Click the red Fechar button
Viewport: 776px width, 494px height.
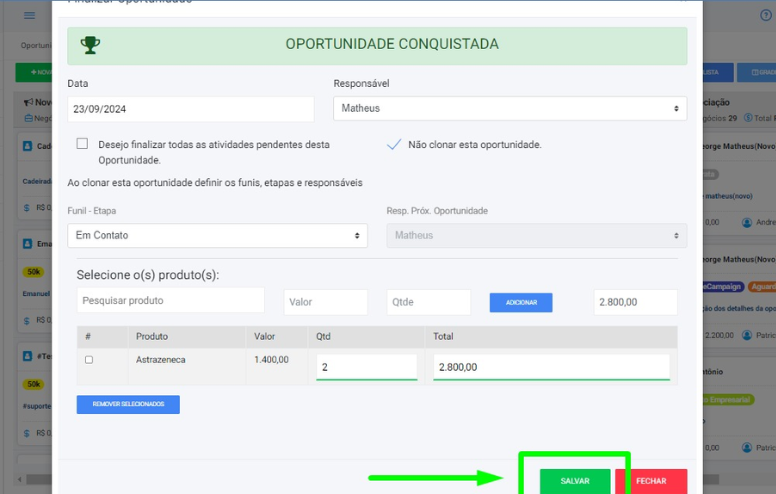point(651,481)
